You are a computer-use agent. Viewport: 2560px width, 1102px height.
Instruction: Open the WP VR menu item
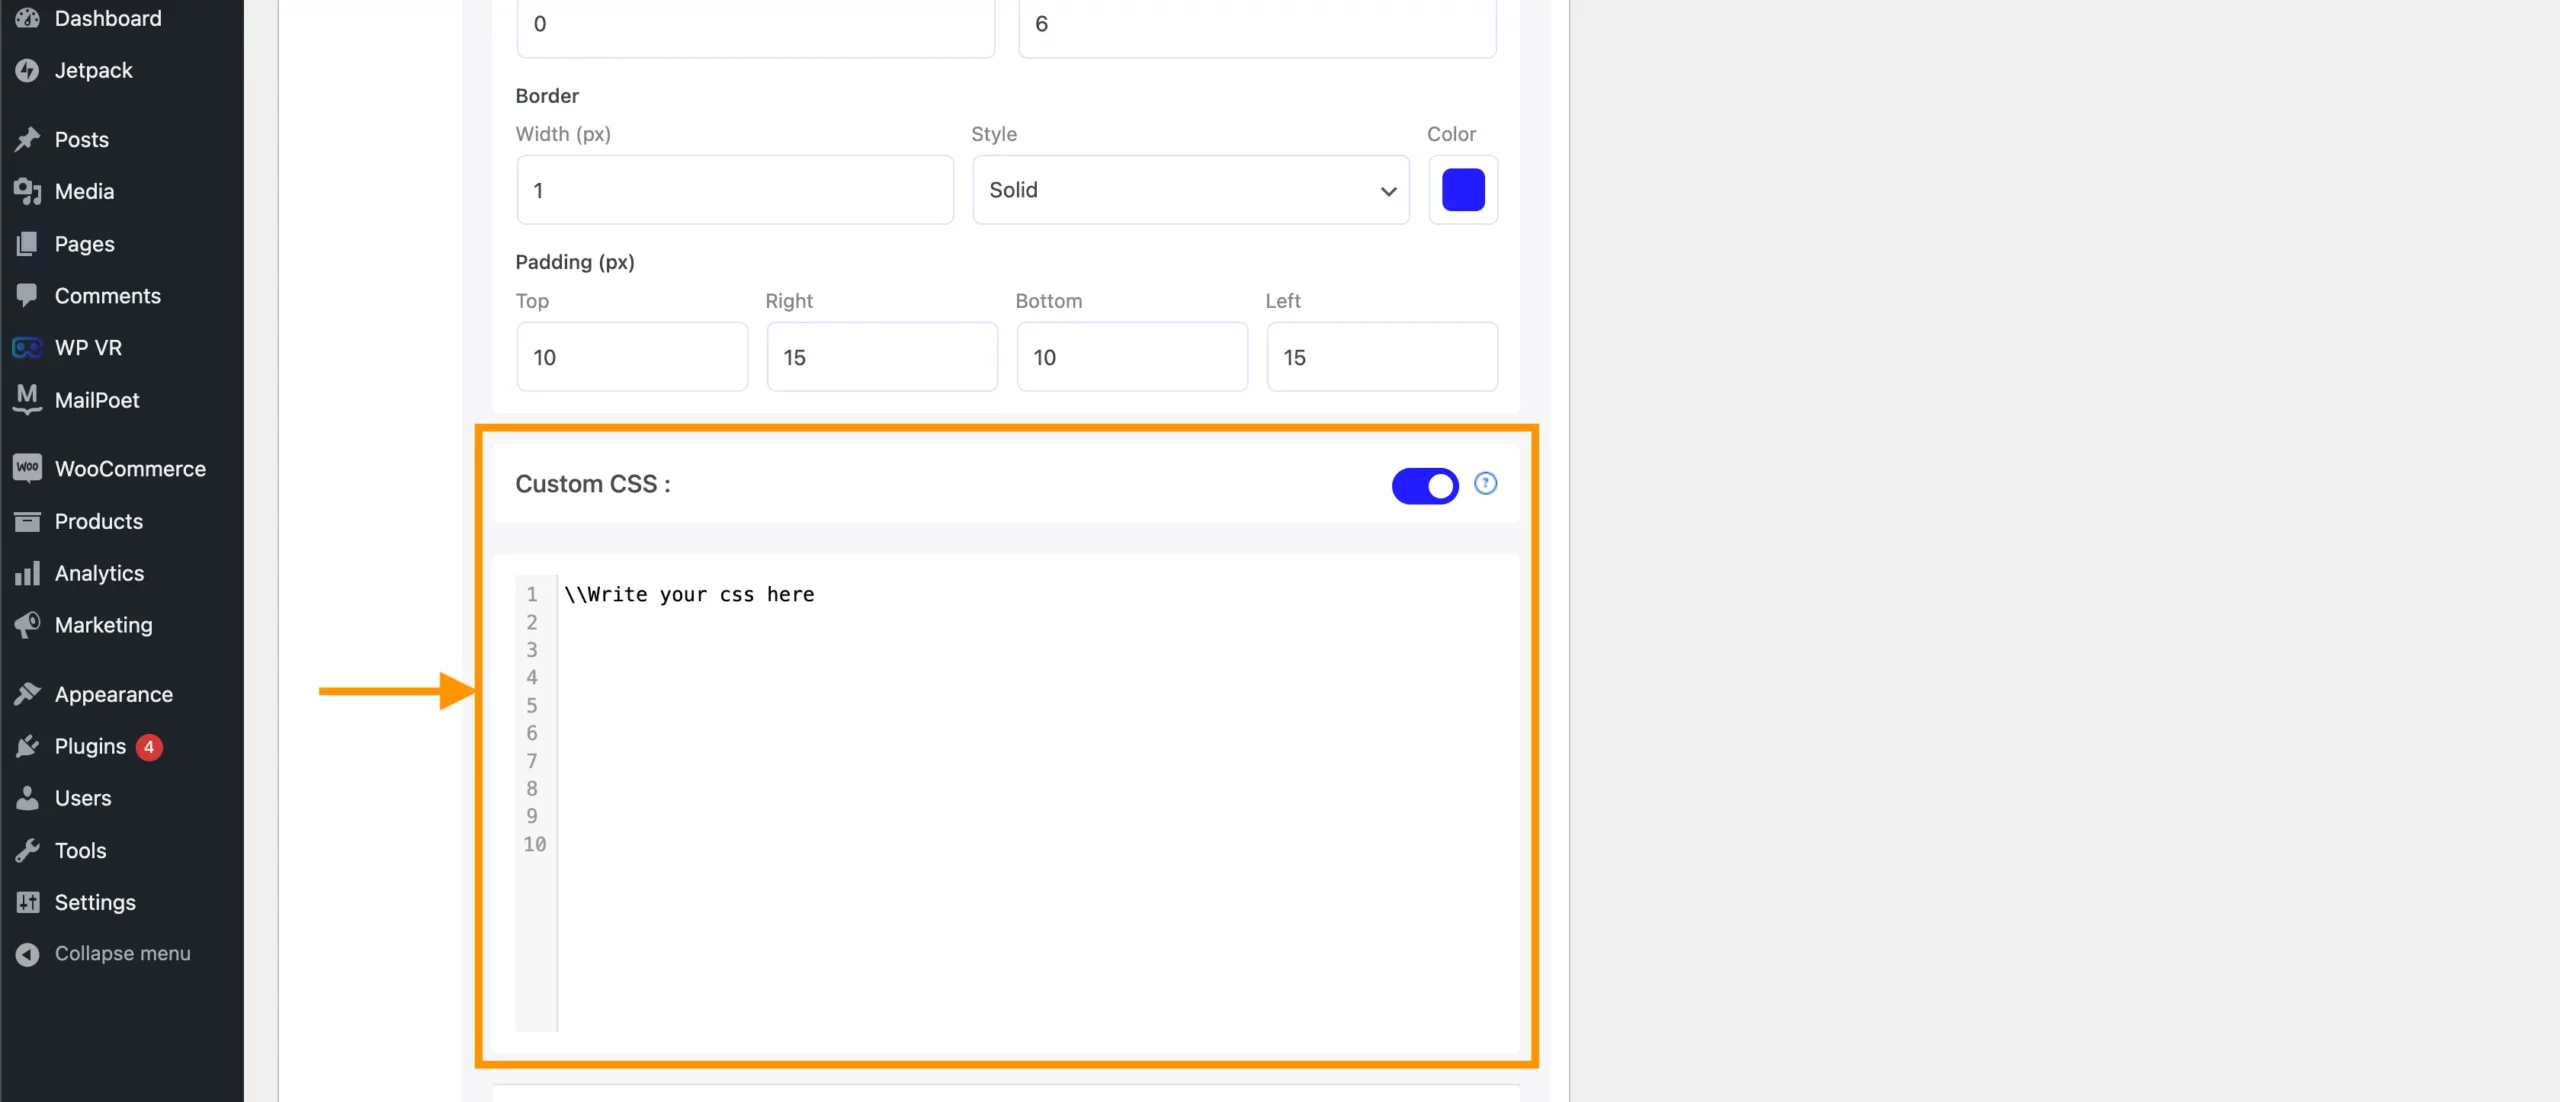coord(87,346)
